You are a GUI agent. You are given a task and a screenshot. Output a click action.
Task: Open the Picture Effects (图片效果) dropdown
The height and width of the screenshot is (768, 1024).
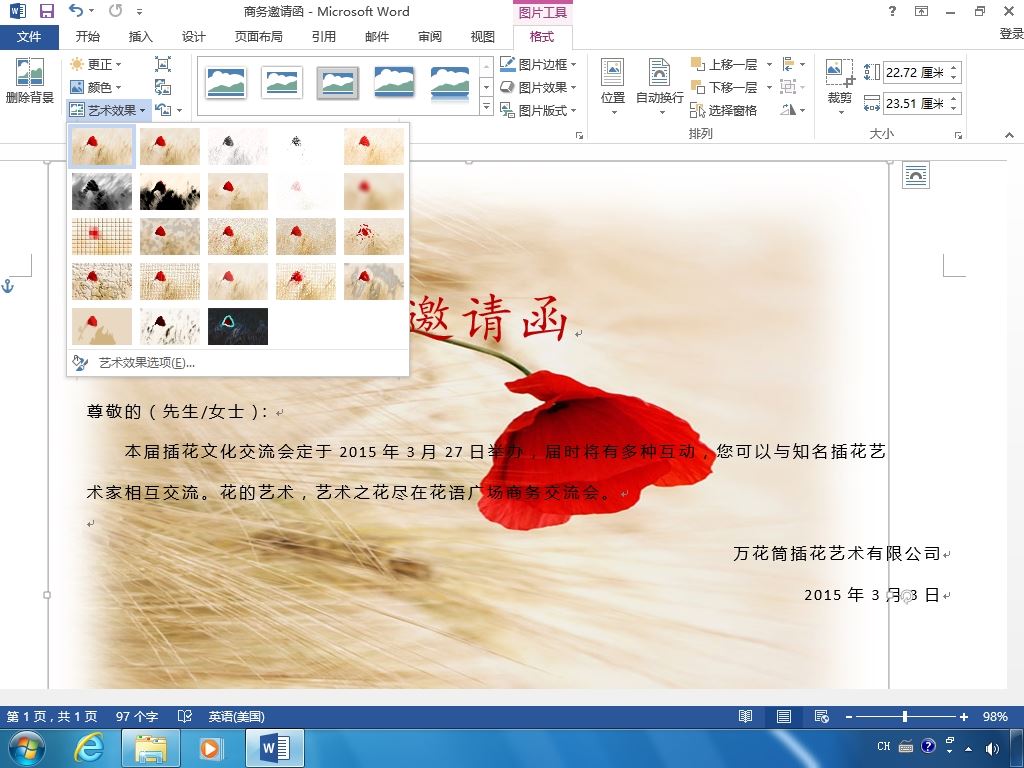point(538,87)
